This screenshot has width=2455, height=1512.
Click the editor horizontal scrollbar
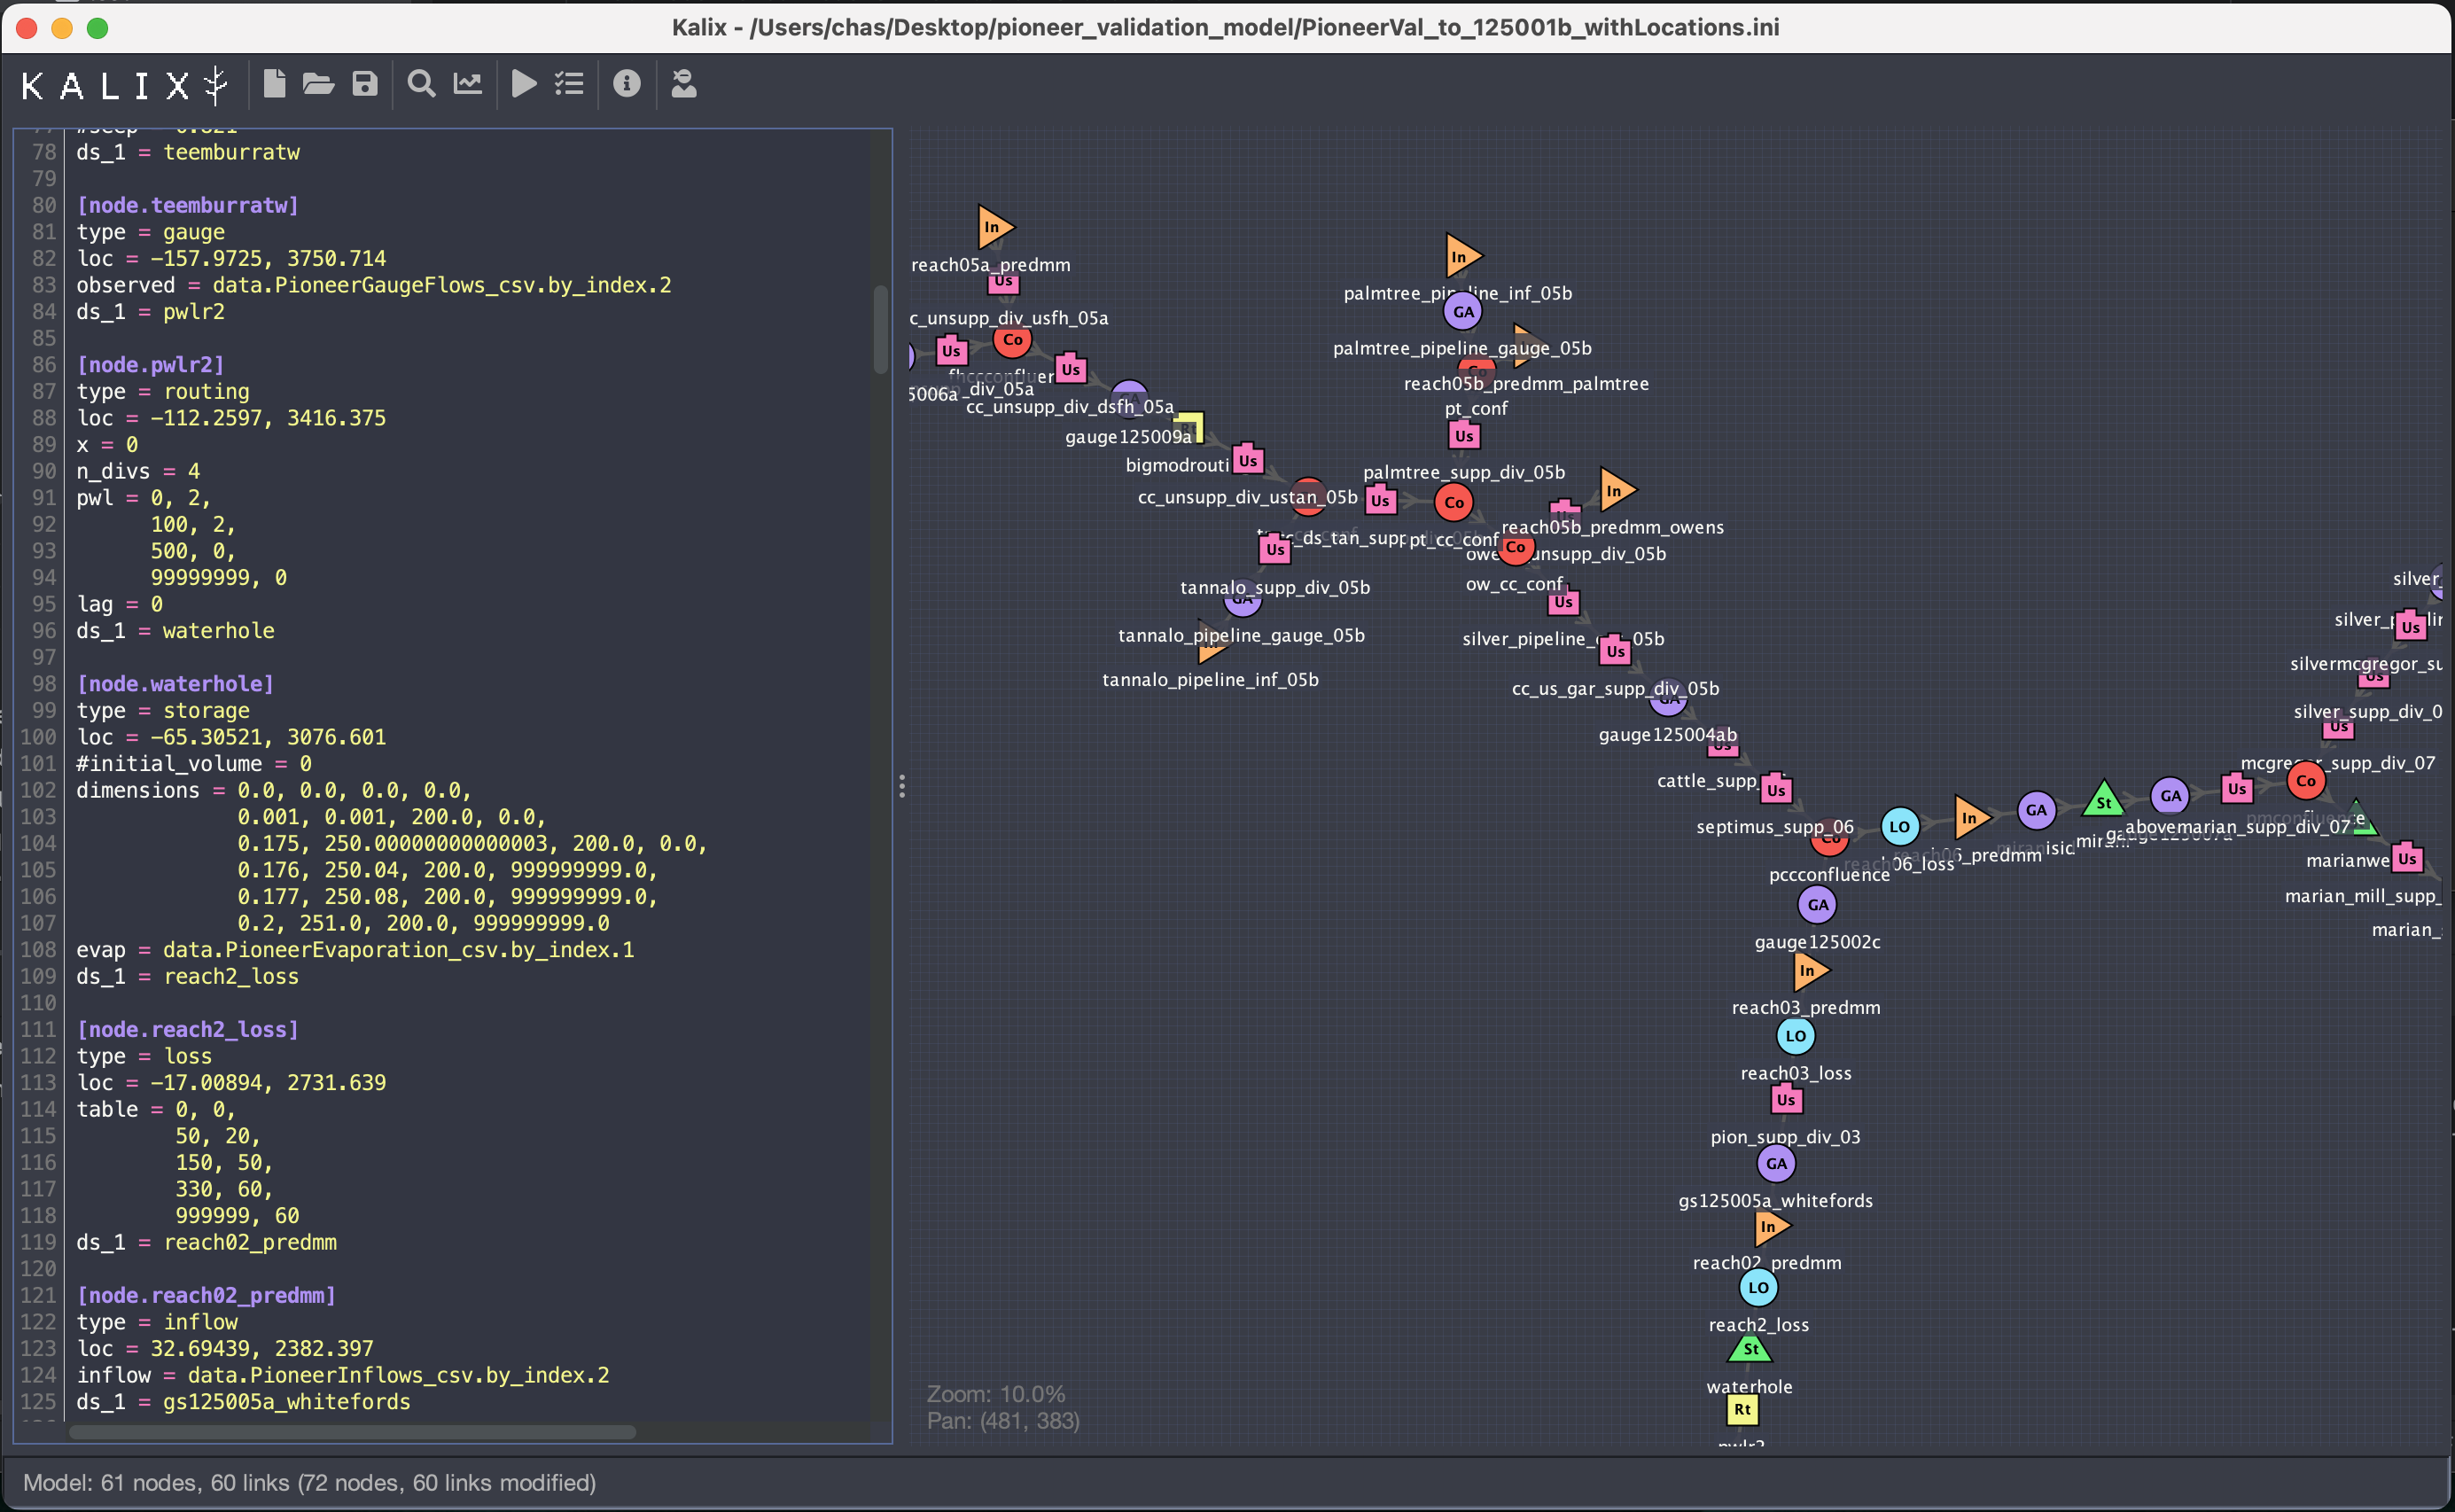351,1432
